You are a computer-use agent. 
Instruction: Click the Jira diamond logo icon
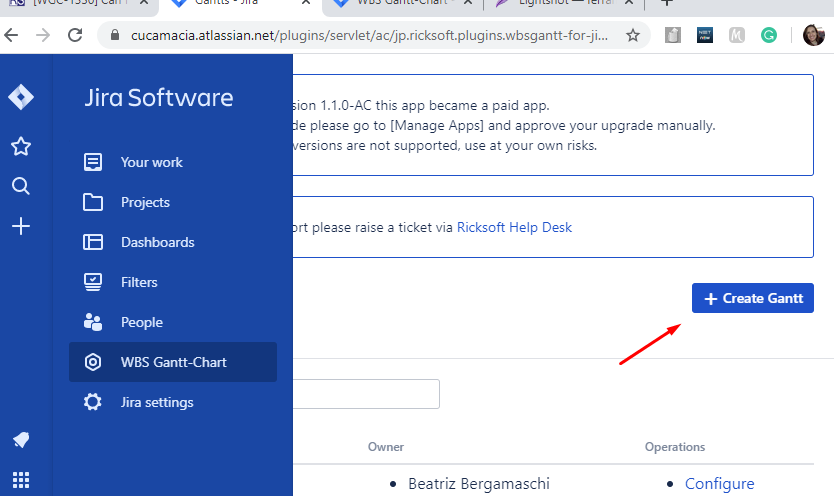pos(21,97)
